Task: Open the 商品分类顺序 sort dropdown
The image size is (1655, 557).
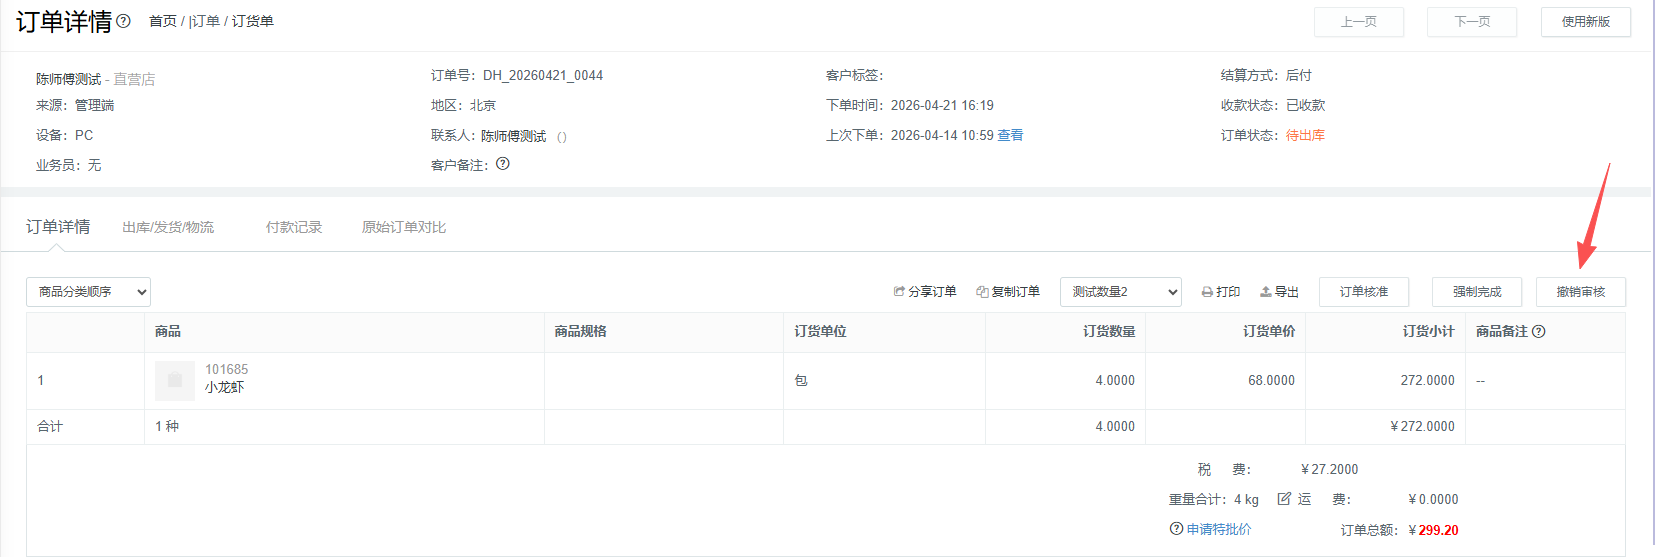Action: [88, 292]
